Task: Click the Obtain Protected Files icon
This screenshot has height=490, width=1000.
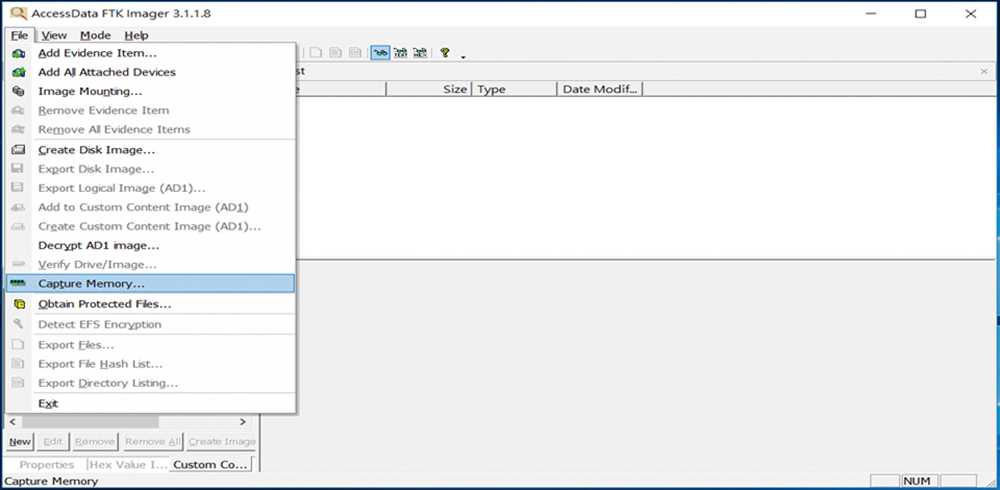Action: pos(19,304)
